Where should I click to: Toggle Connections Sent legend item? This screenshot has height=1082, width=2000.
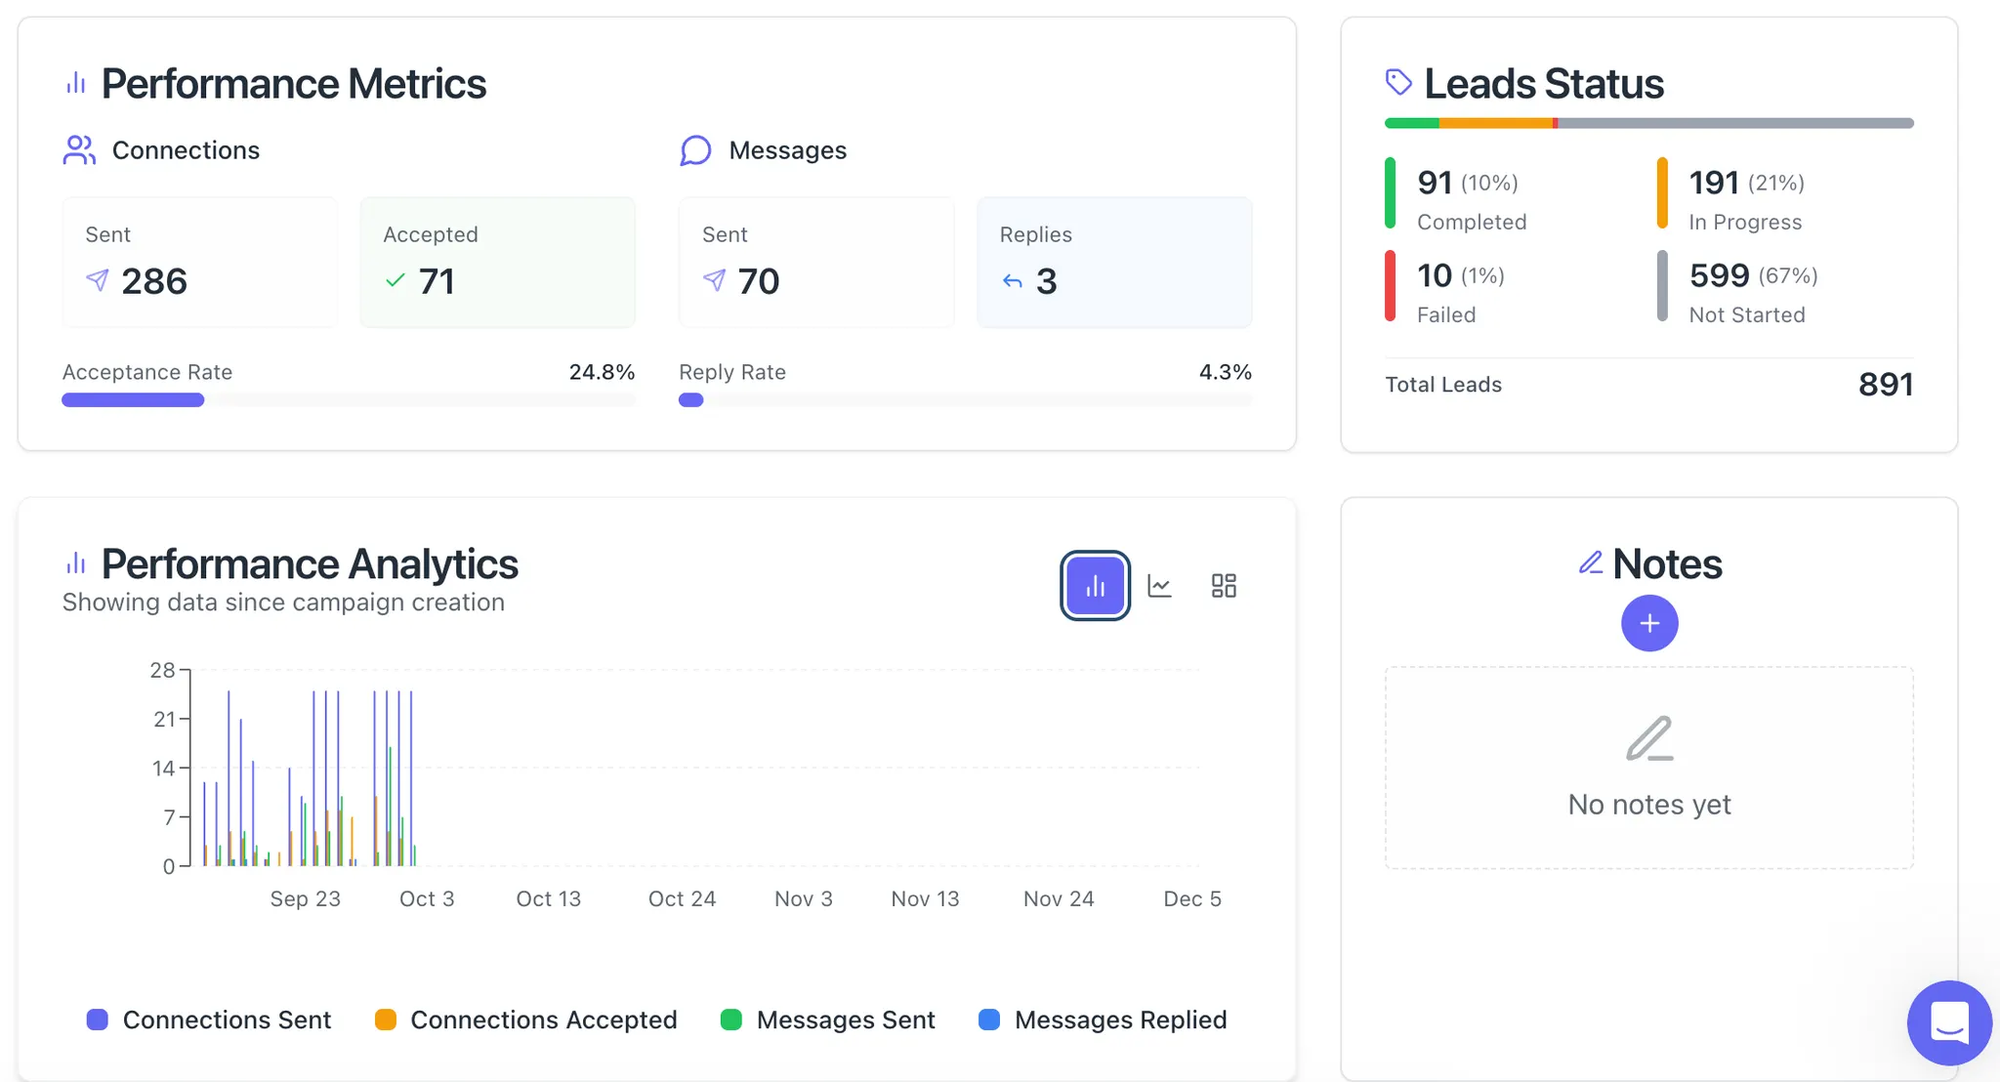coord(209,1020)
